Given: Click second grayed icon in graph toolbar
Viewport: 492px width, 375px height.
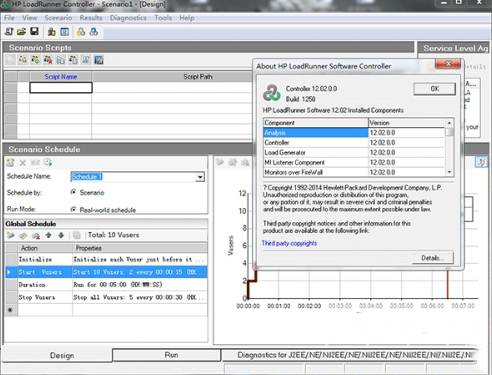Looking at the screenshot, I should point(232,162).
